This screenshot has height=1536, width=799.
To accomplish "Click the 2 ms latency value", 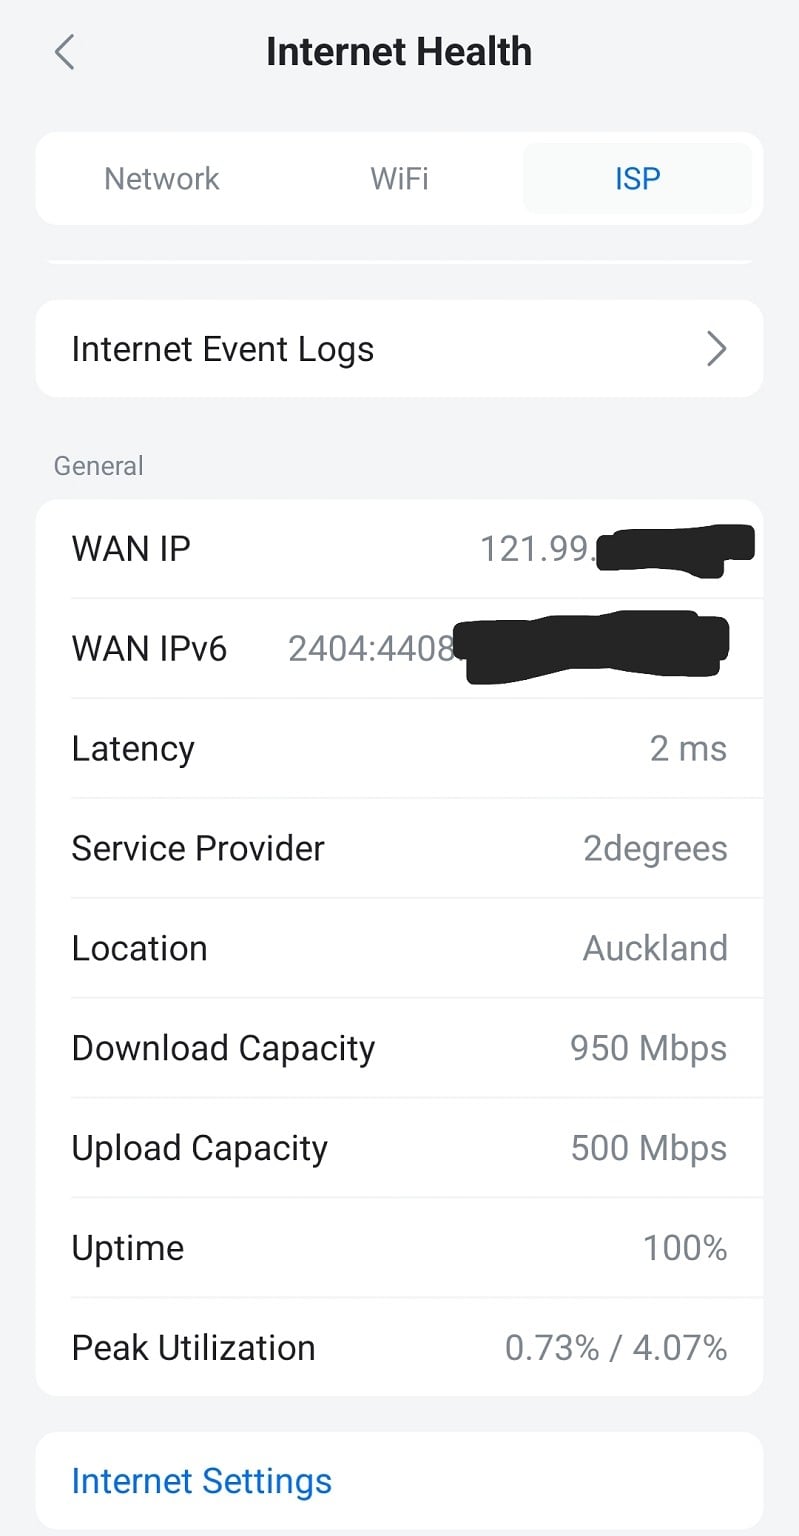I will pyautogui.click(x=688, y=749).
